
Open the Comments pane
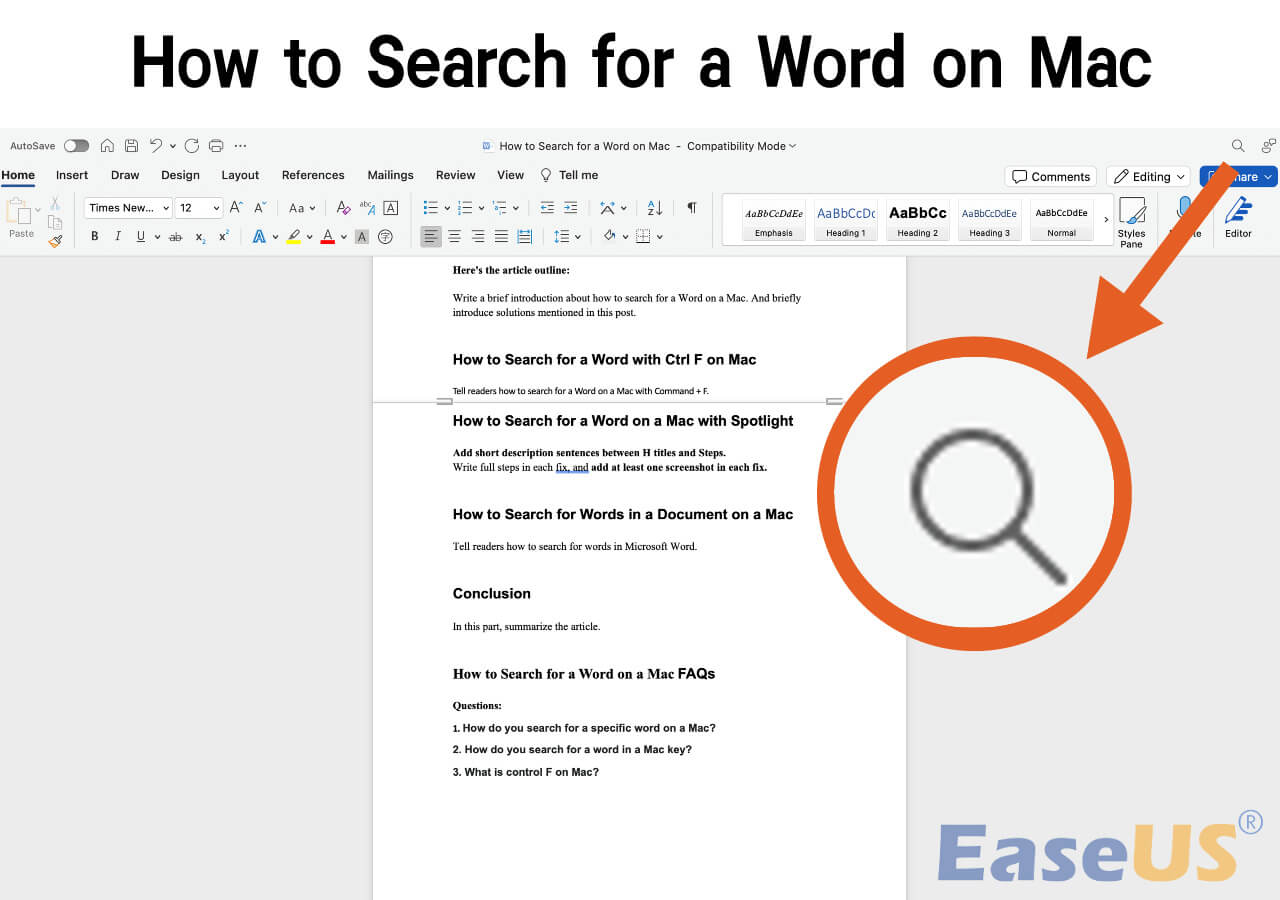coord(1051,176)
